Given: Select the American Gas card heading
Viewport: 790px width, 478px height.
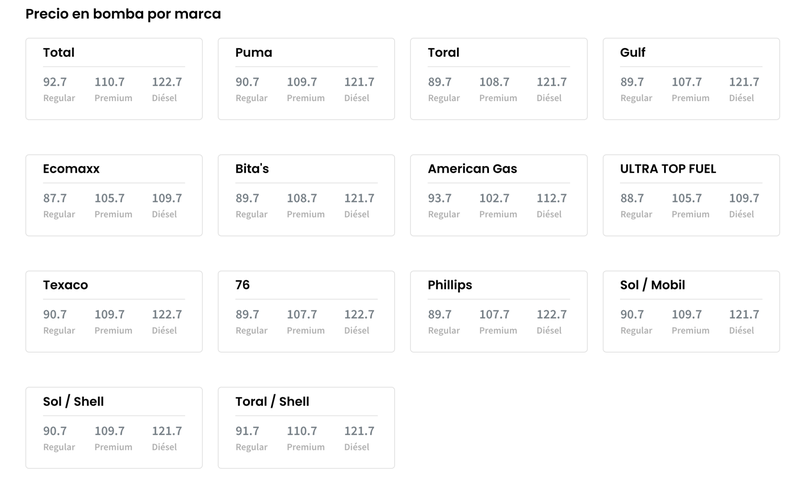Looking at the screenshot, I should point(472,169).
